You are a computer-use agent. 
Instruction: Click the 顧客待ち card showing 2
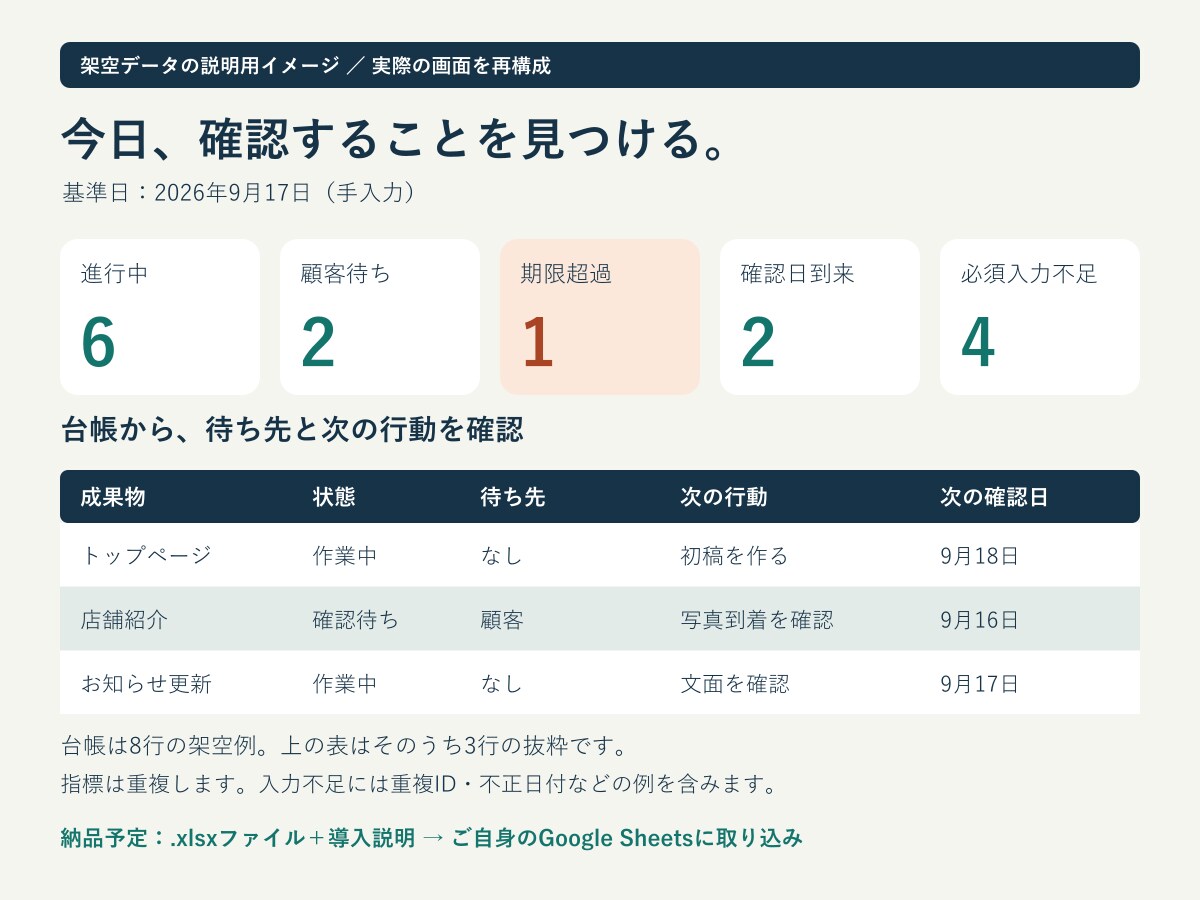coord(380,317)
